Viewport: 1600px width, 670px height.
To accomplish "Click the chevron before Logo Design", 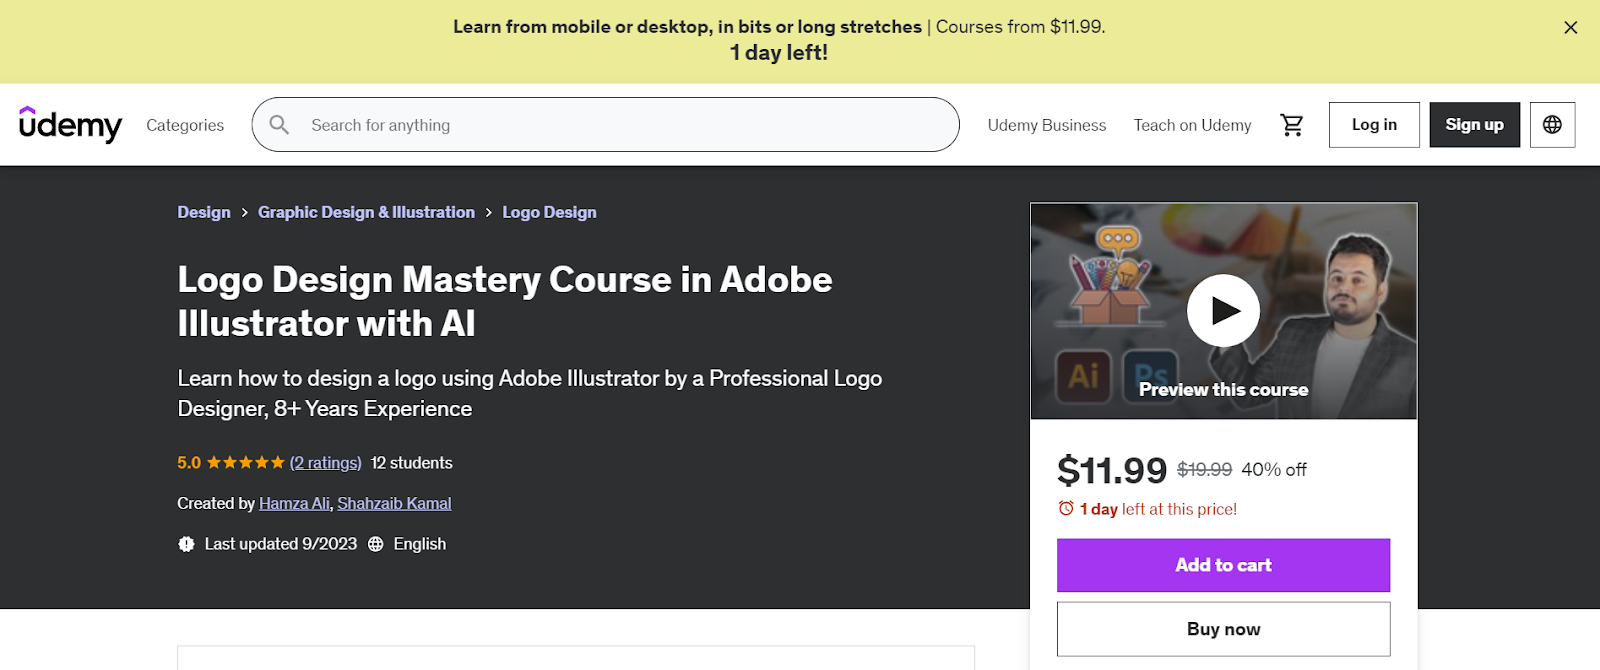I will pyautogui.click(x=488, y=213).
